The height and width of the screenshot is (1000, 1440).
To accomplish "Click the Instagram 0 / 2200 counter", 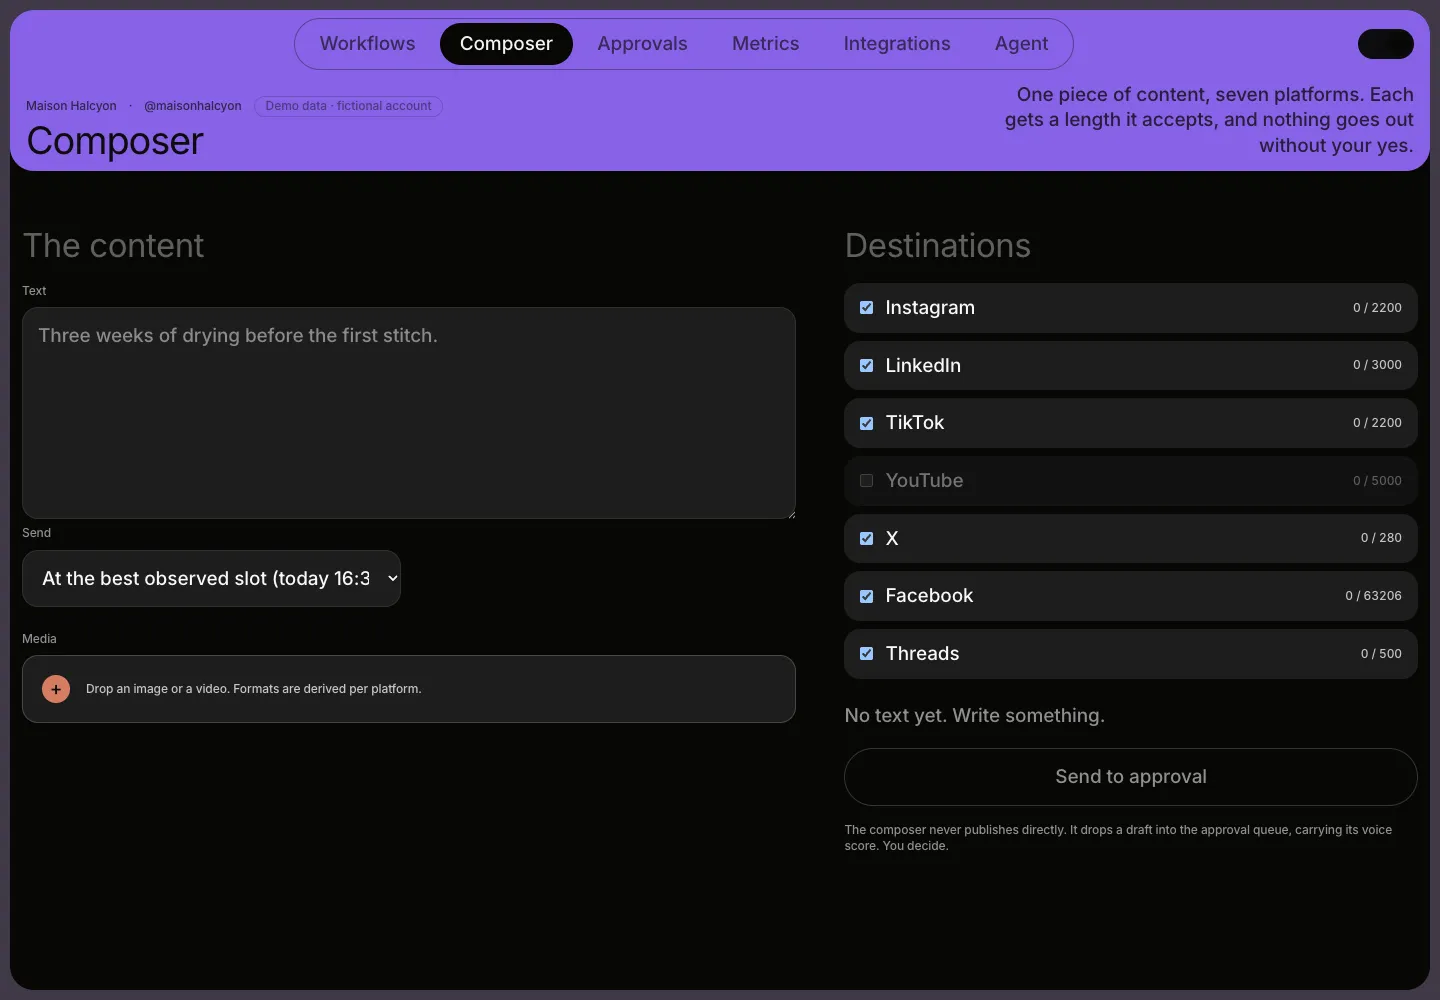I will [x=1377, y=308].
